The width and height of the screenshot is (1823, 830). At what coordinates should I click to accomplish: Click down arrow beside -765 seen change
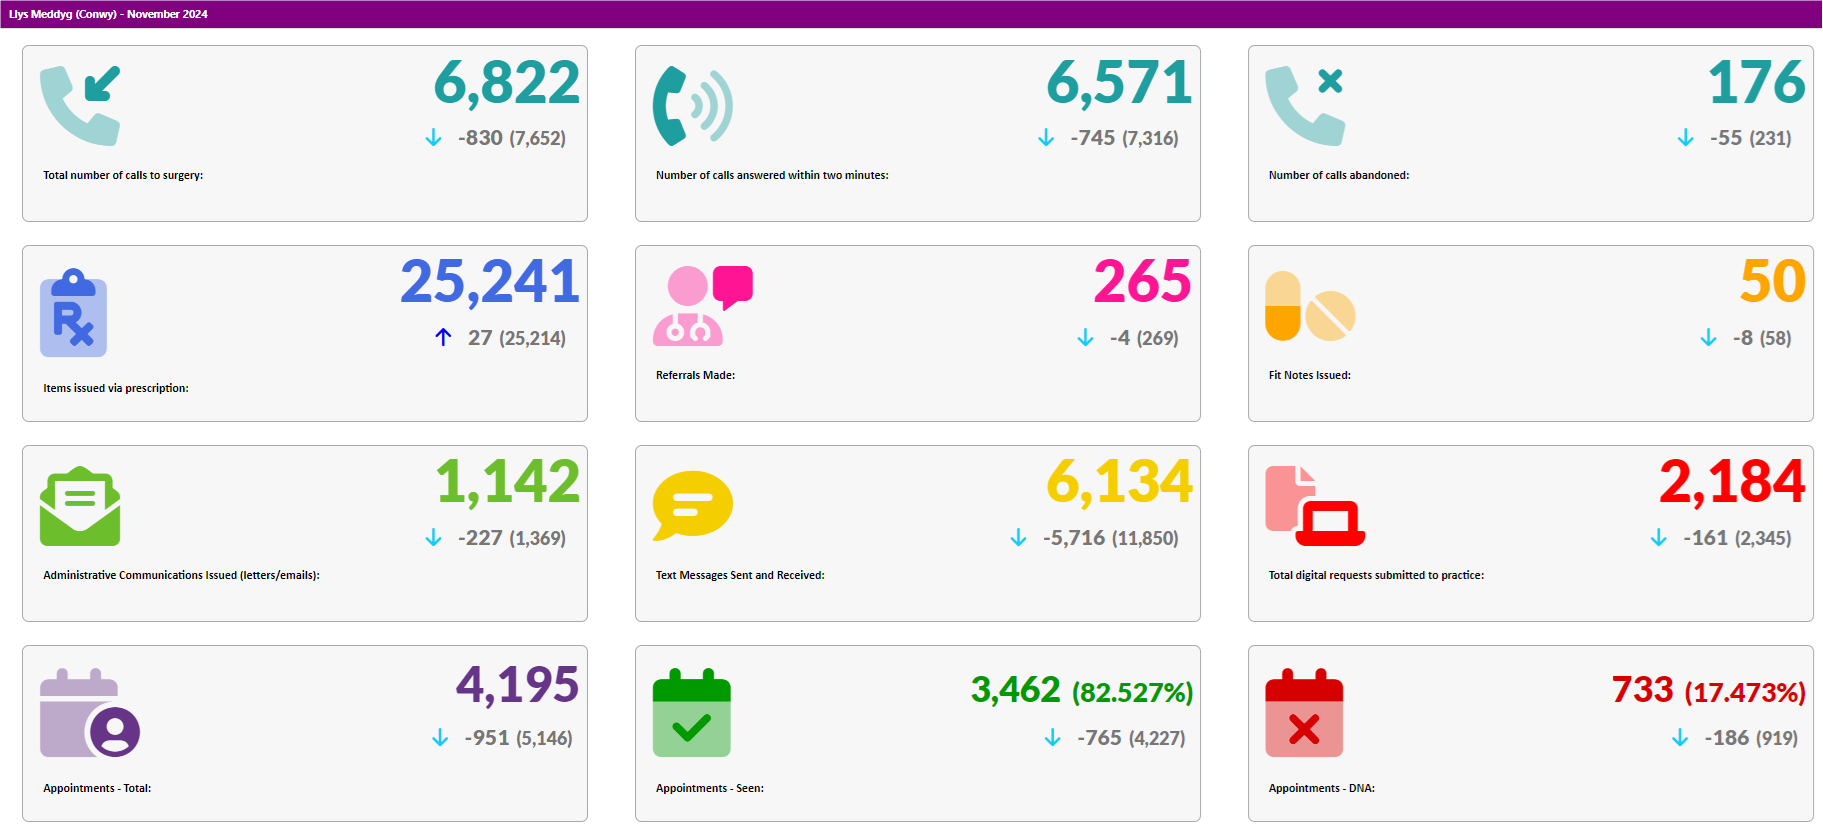[x=1052, y=738]
